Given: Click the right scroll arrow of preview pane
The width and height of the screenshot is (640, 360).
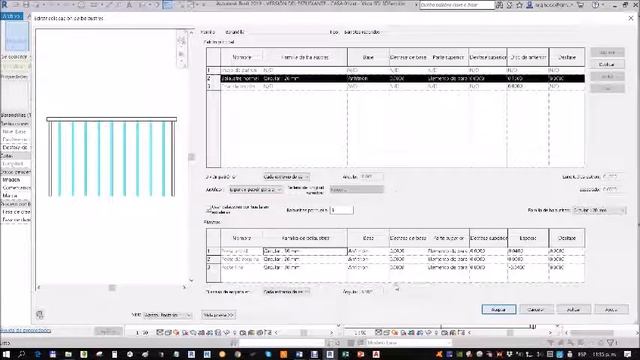Looking at the screenshot, I should click(x=184, y=288).
